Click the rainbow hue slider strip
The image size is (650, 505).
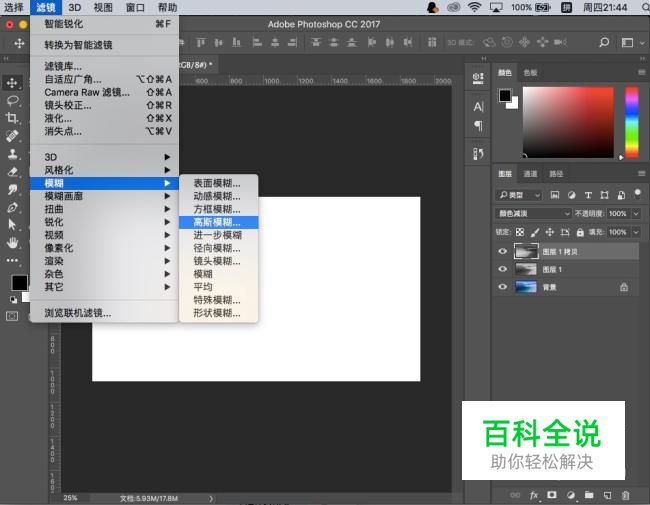[632, 122]
